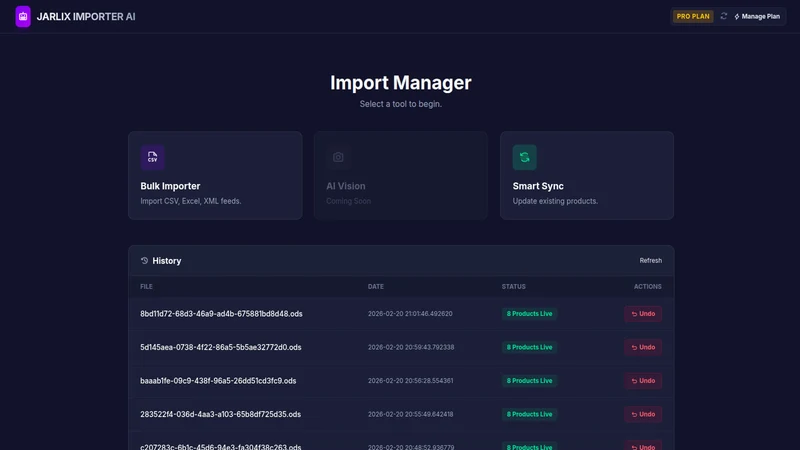Viewport: 800px width, 450px height.
Task: Select file 8bd11d72-68d3-46a9-ad4b-675881bd8d48.ods
Action: pos(221,314)
